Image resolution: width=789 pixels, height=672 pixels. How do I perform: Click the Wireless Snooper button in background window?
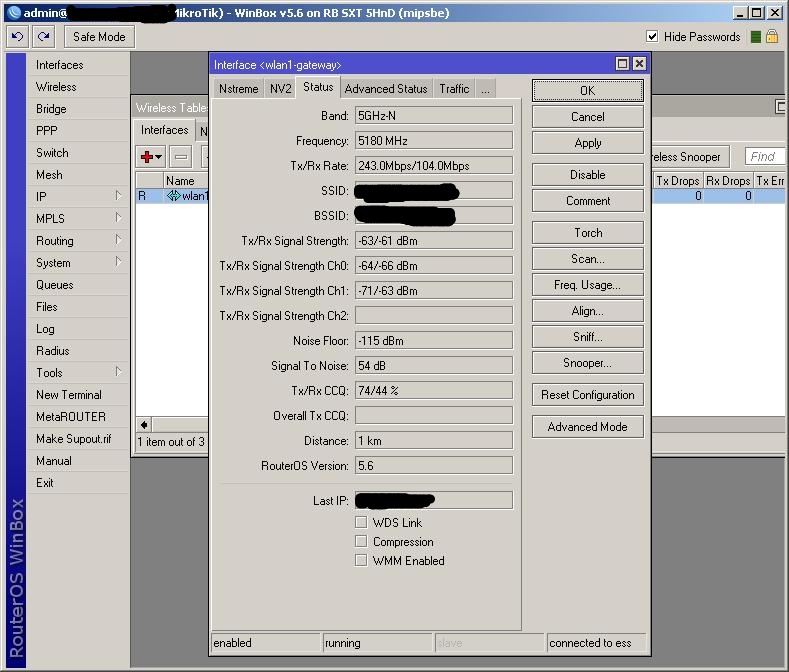coord(690,157)
